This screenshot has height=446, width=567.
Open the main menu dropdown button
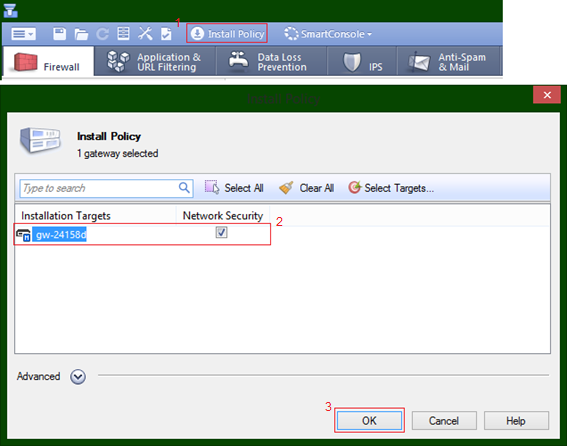pyautogui.click(x=23, y=34)
